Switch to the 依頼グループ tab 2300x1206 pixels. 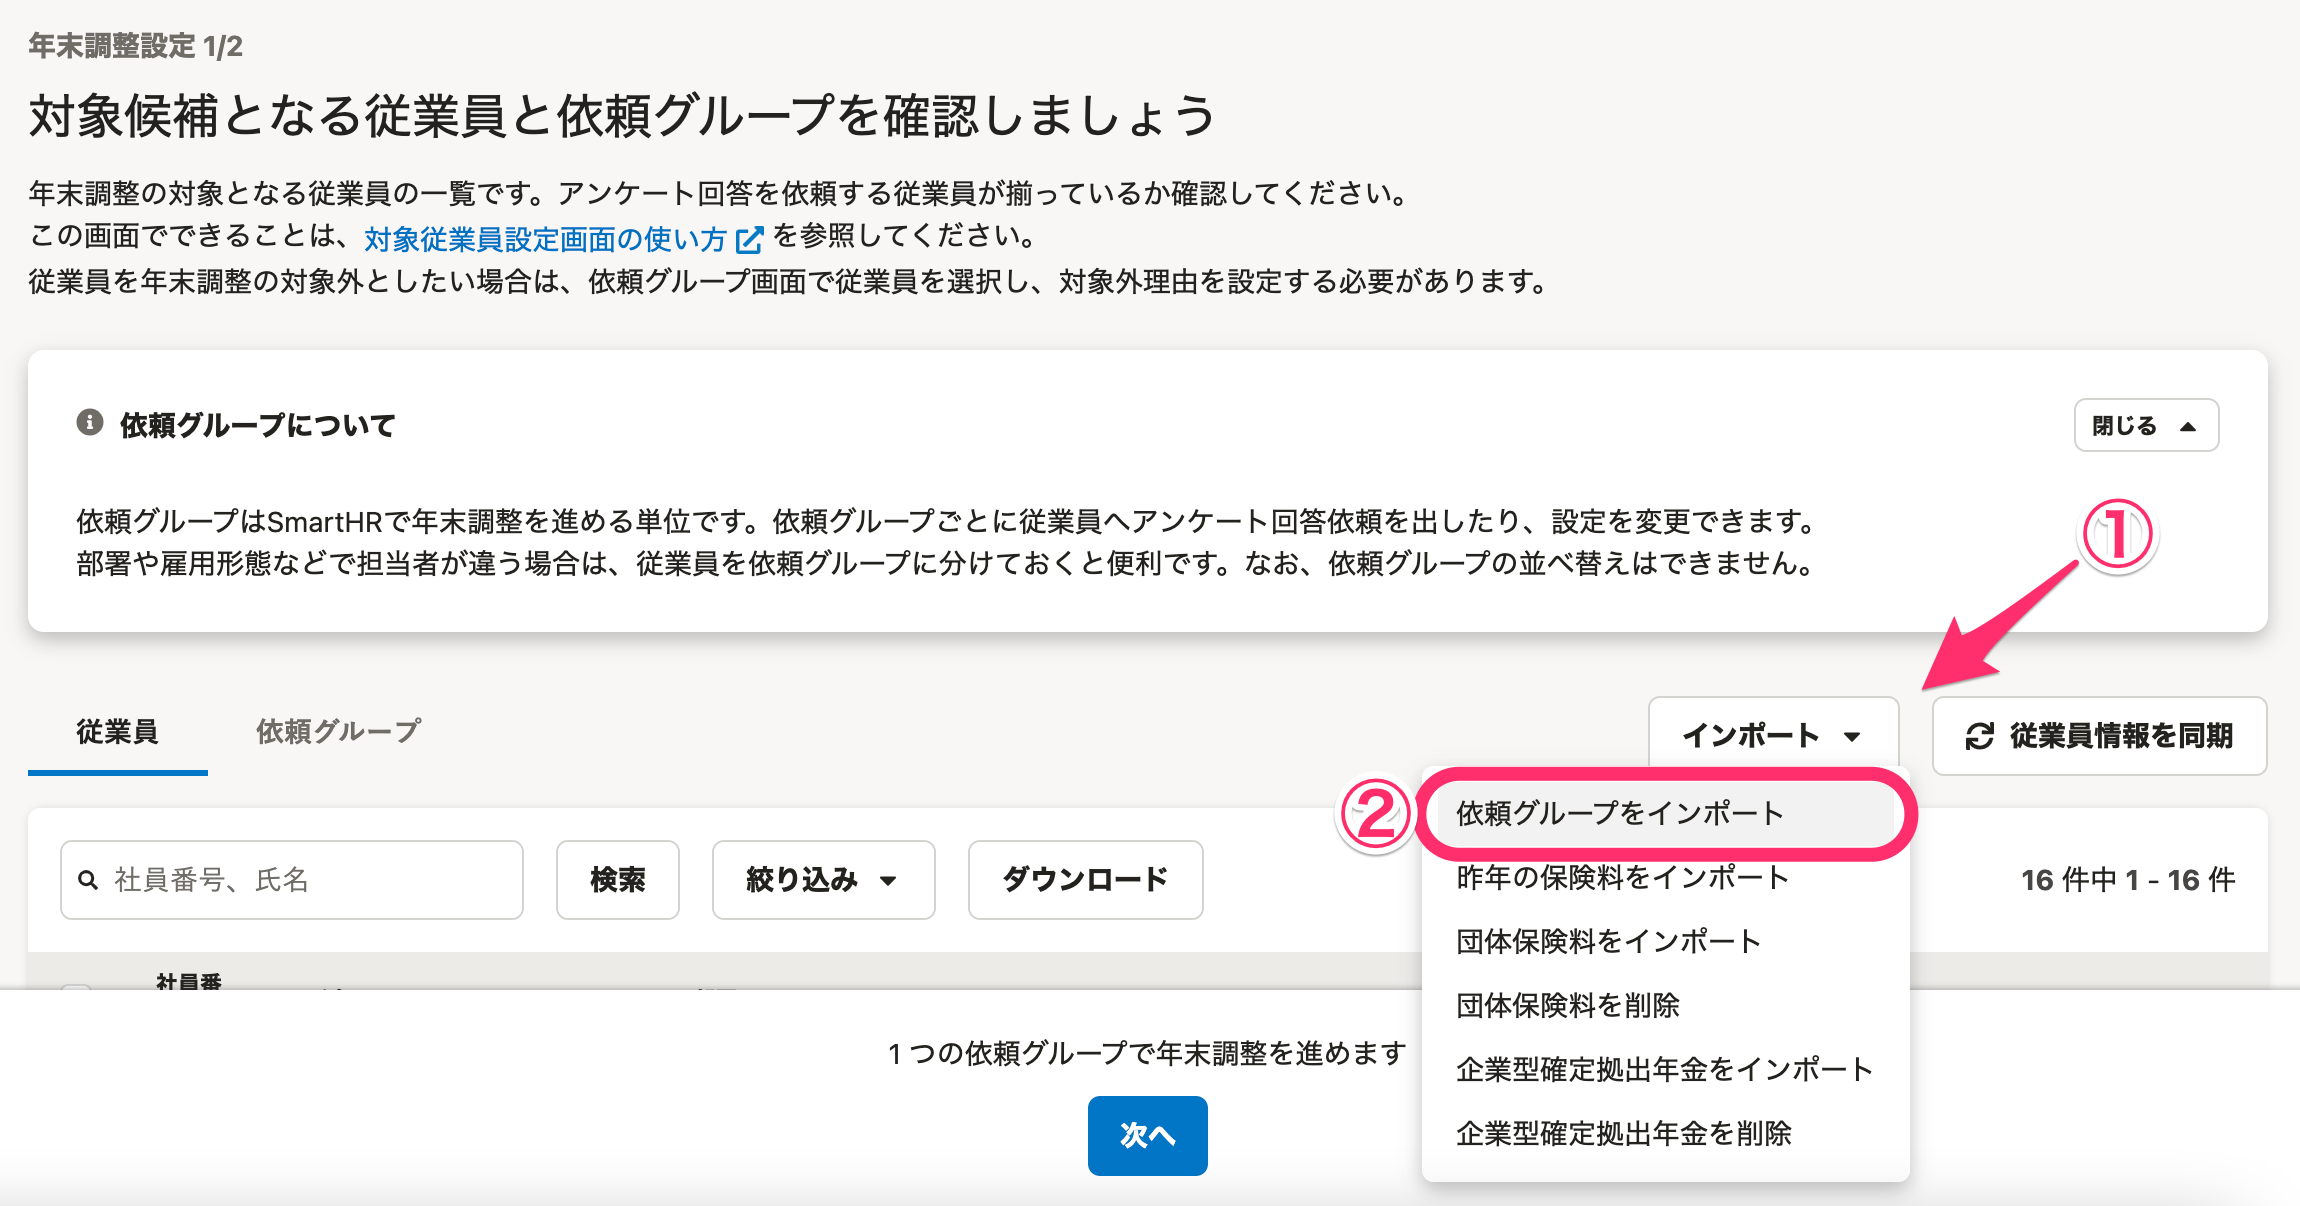(x=338, y=732)
